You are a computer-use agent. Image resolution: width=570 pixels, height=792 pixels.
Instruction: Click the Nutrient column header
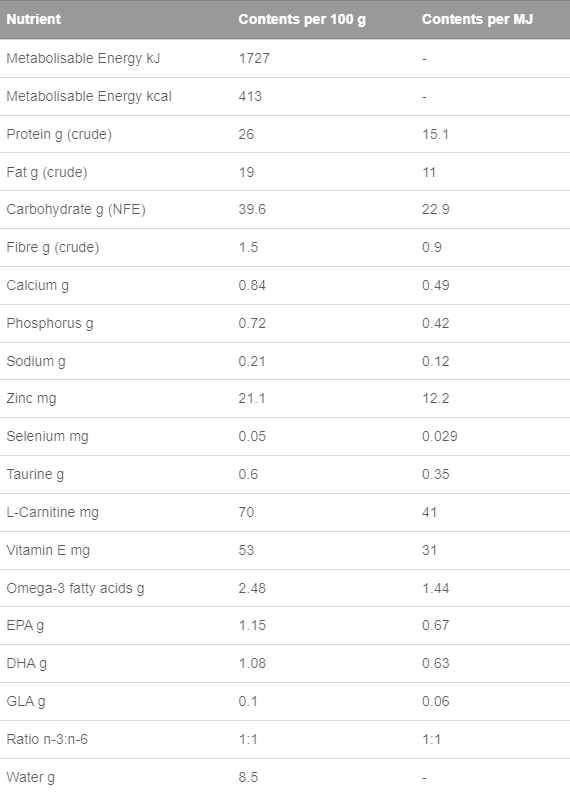pos(33,19)
